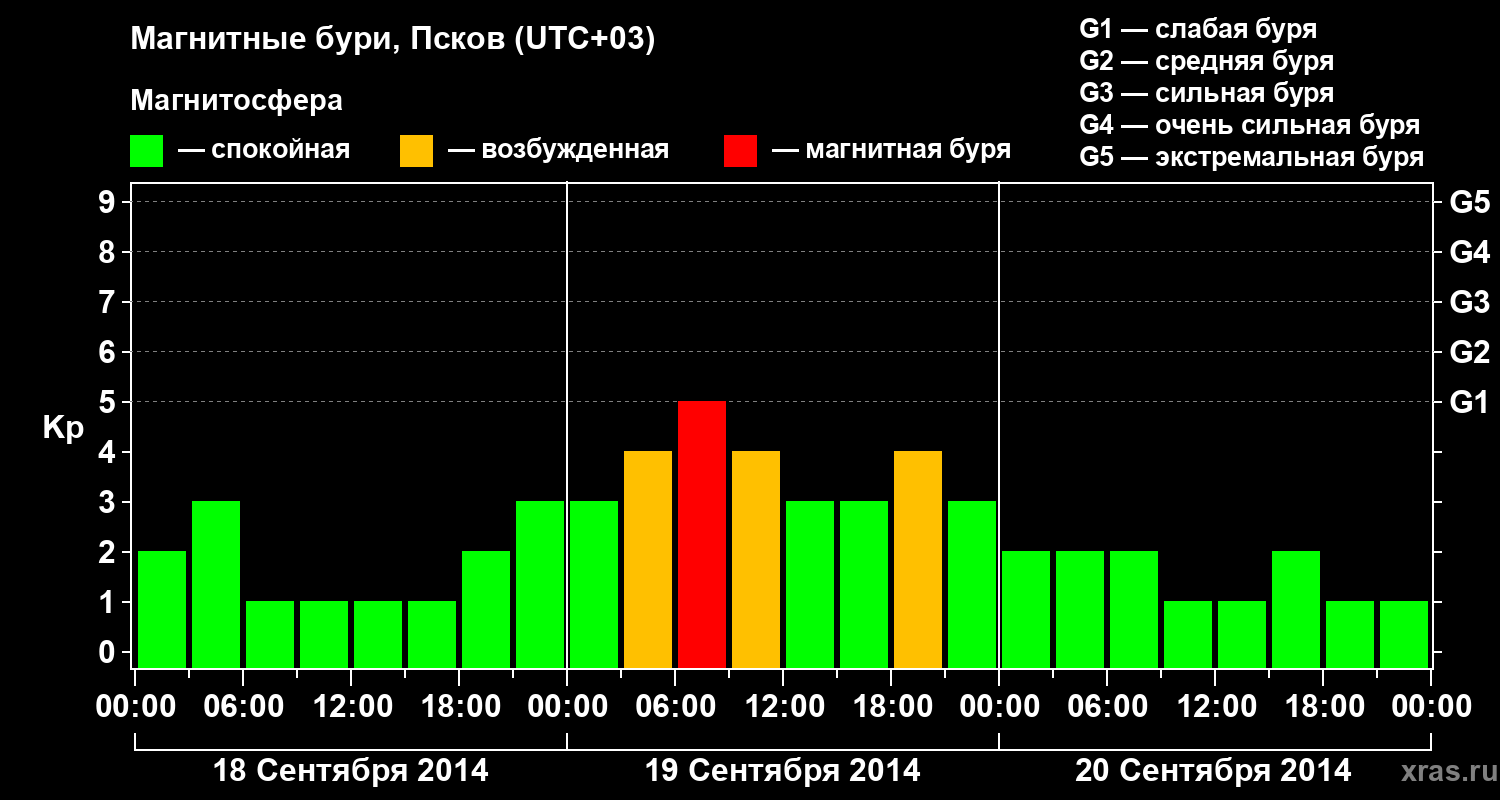Click the G2 label on the right axis
Viewport: 1500px width, 800px height.
1470,352
